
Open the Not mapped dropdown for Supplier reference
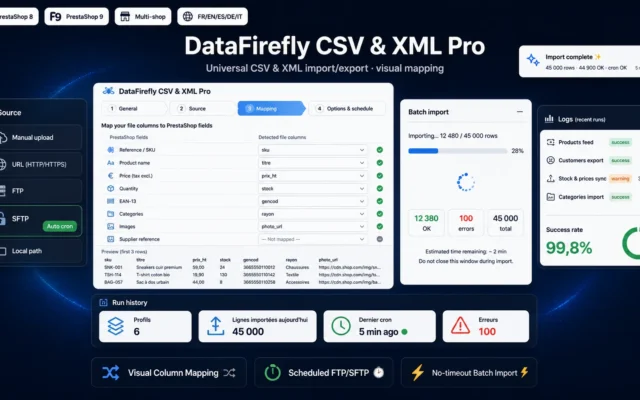coord(313,239)
